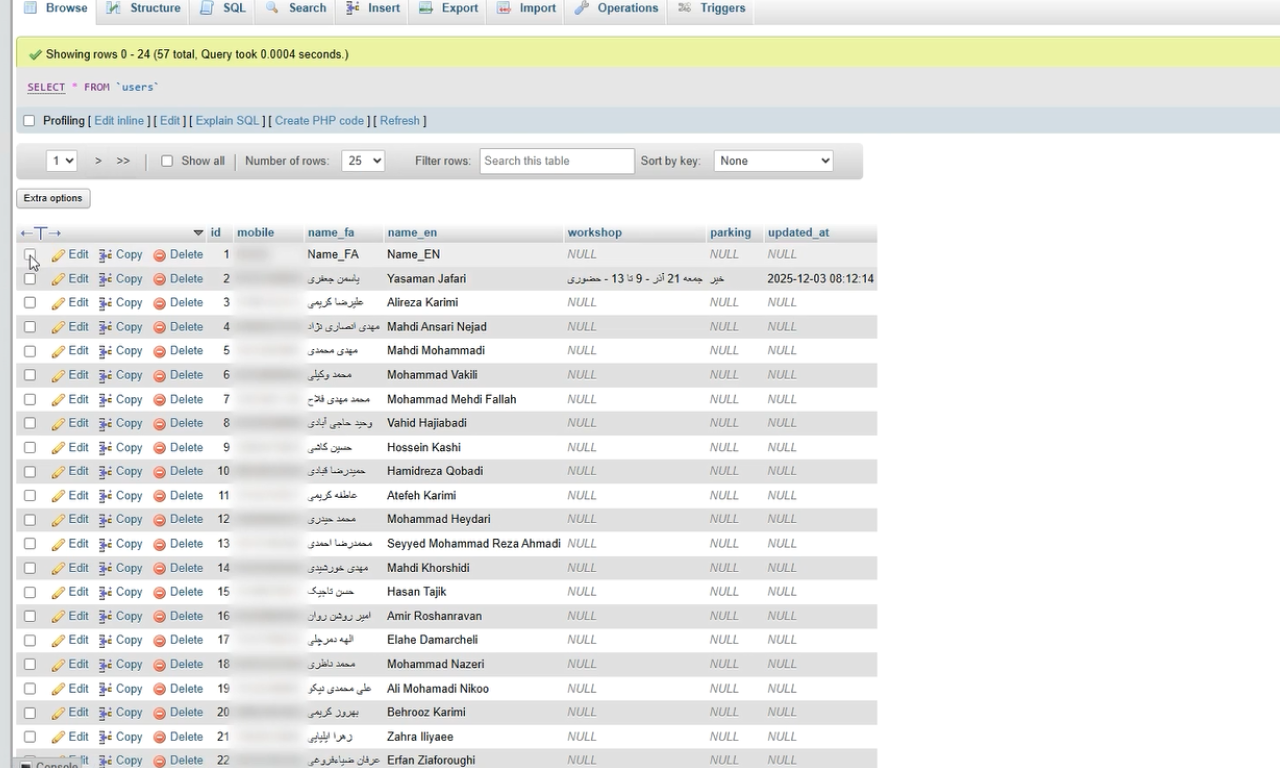
Task: Click the Copy icon for Alireza Karimi row
Action: (105, 303)
